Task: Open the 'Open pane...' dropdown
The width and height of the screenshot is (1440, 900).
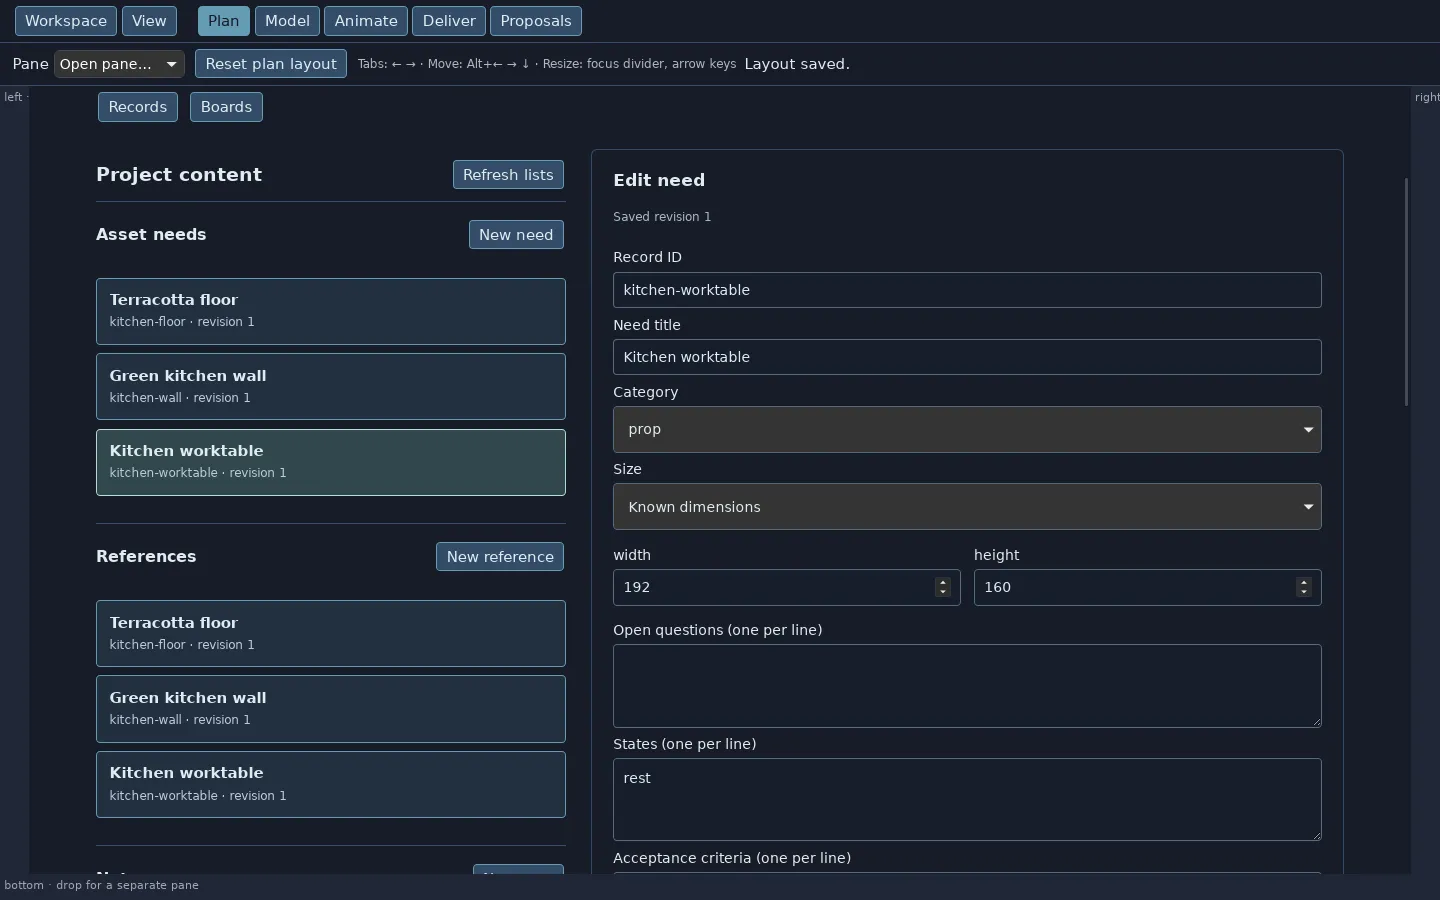Action: pos(119,64)
